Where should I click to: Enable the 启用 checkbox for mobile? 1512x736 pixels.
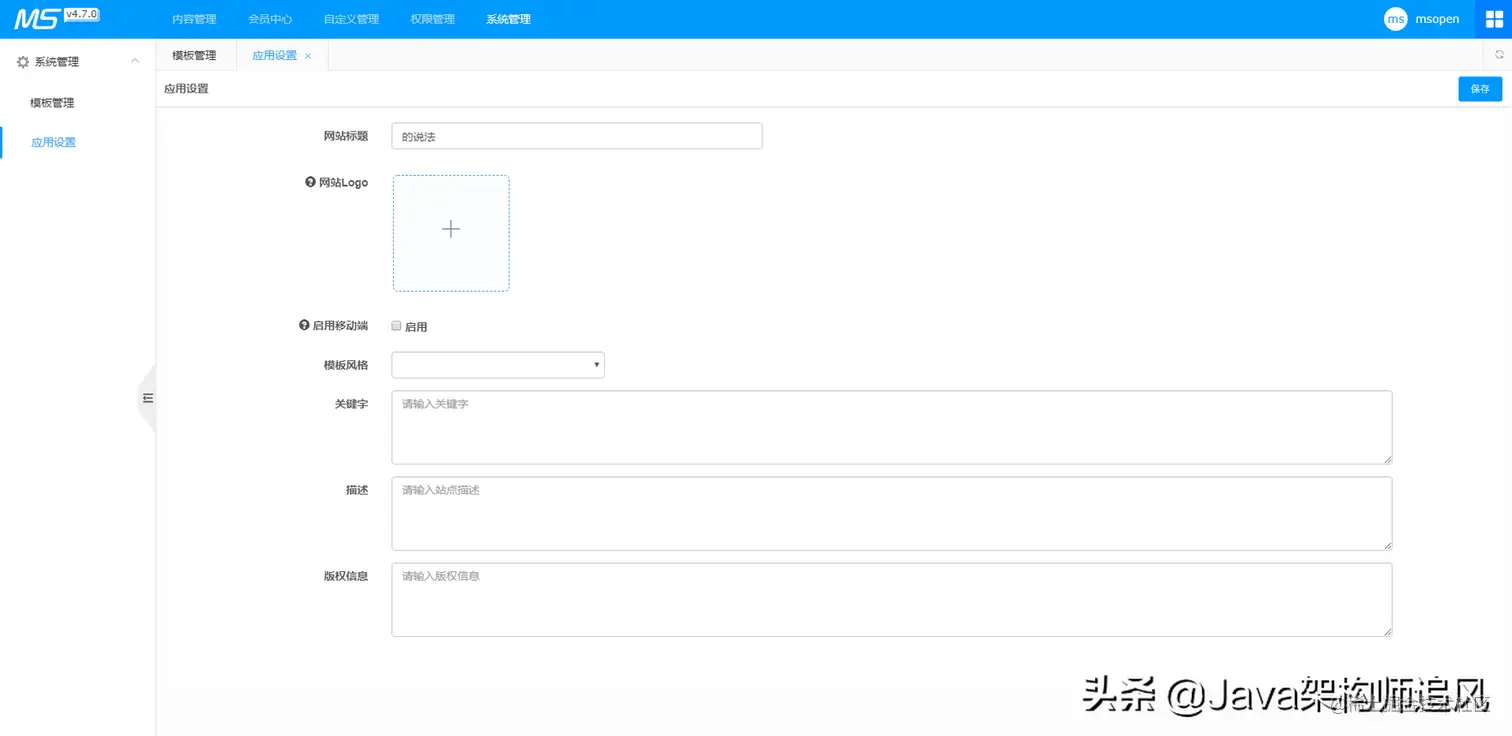coord(396,325)
